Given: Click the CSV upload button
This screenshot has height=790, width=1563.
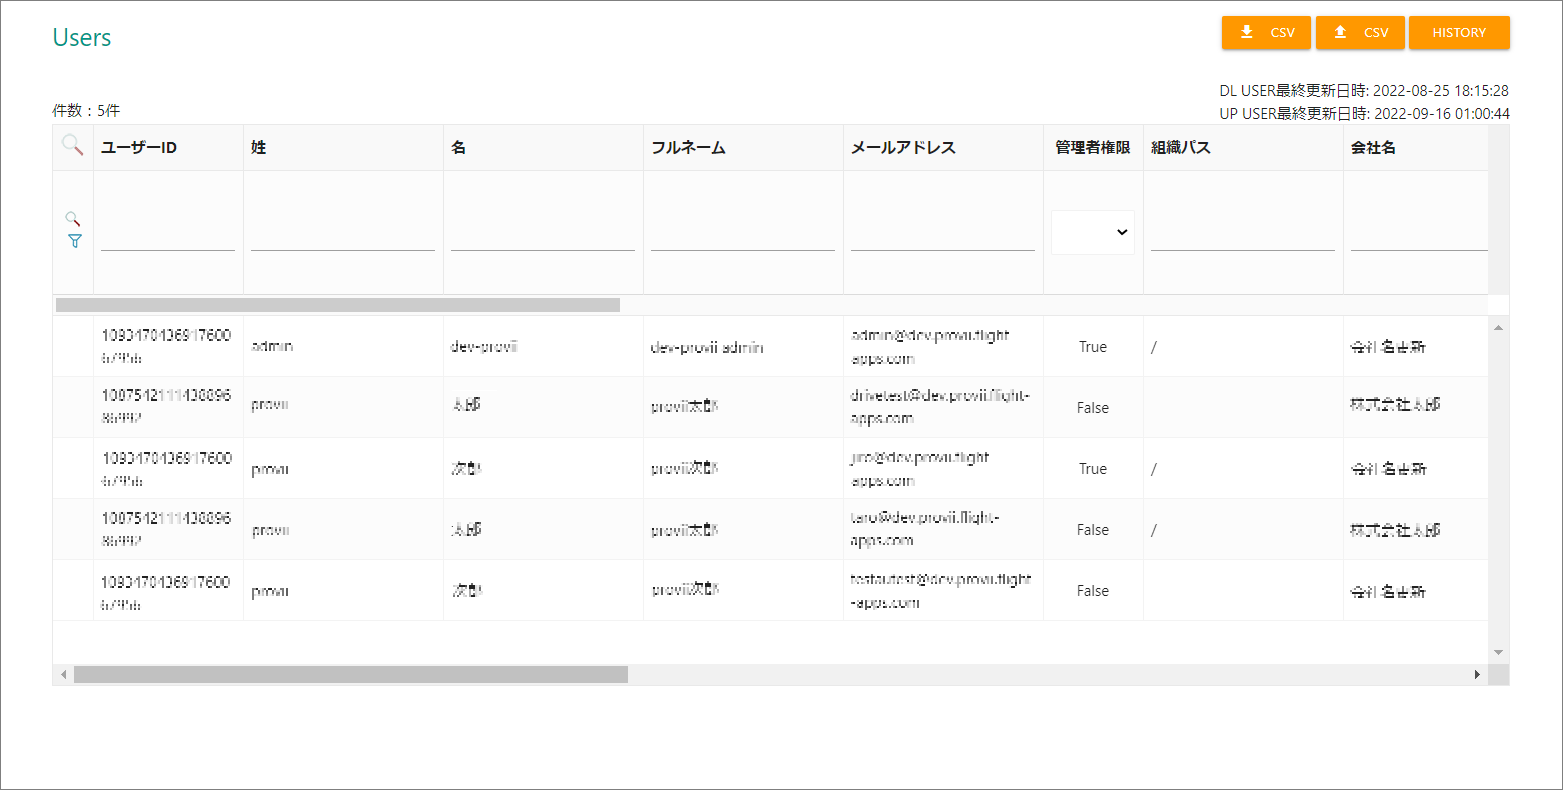Looking at the screenshot, I should pyautogui.click(x=1360, y=33).
